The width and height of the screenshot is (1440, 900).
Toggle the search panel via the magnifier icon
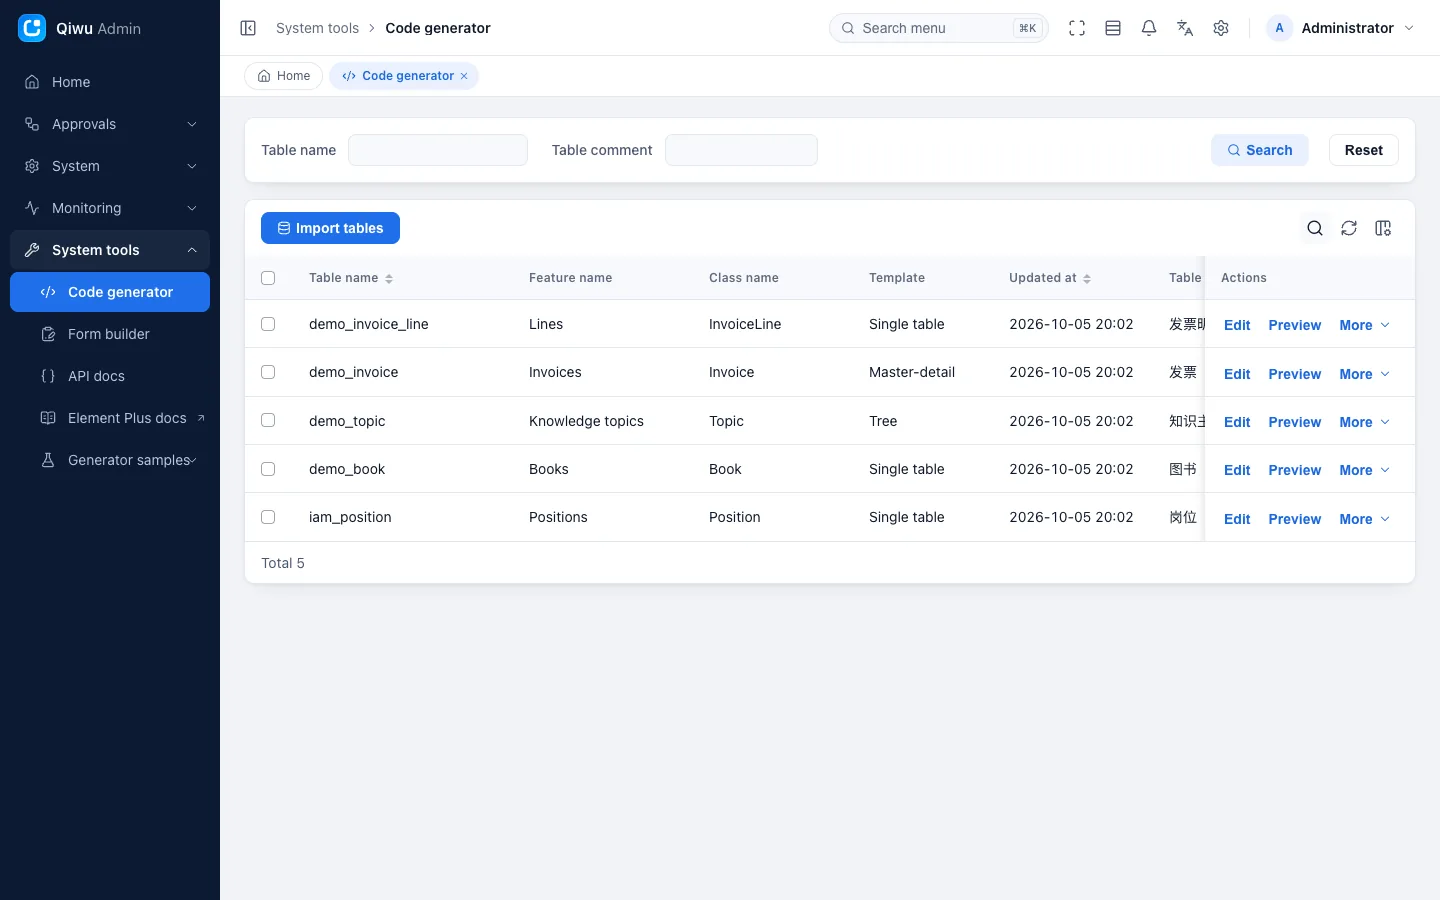click(x=1315, y=228)
